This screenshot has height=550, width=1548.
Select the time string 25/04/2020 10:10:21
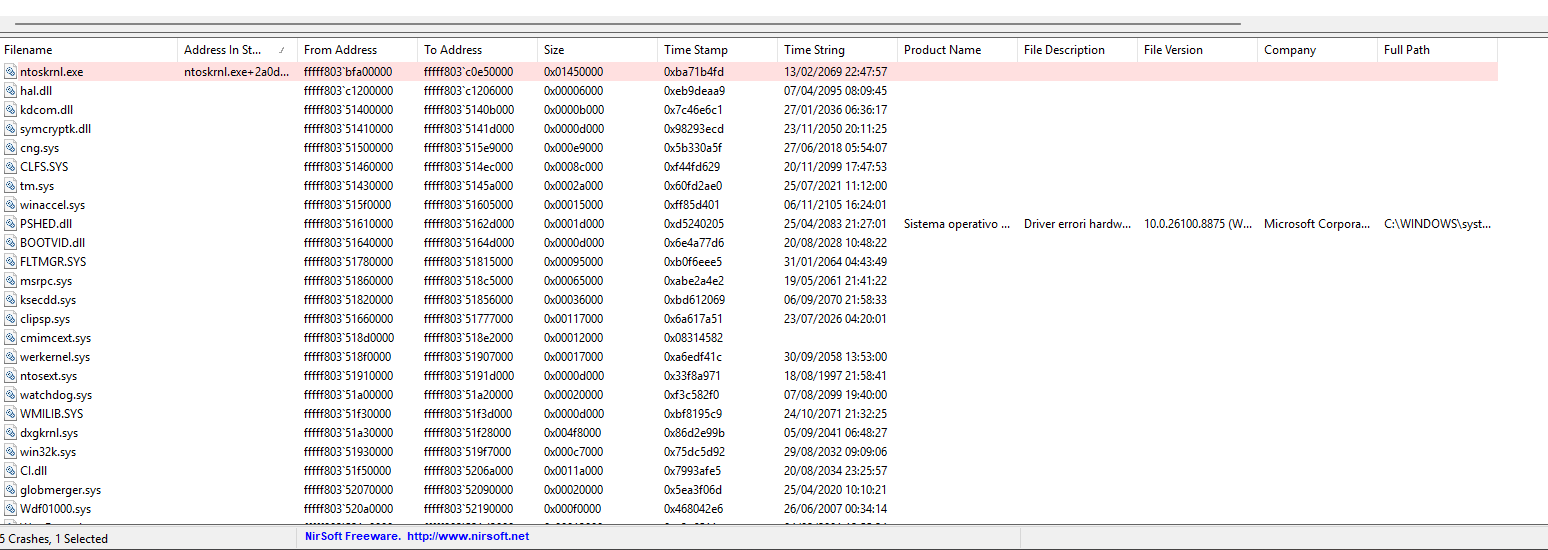tap(838, 490)
